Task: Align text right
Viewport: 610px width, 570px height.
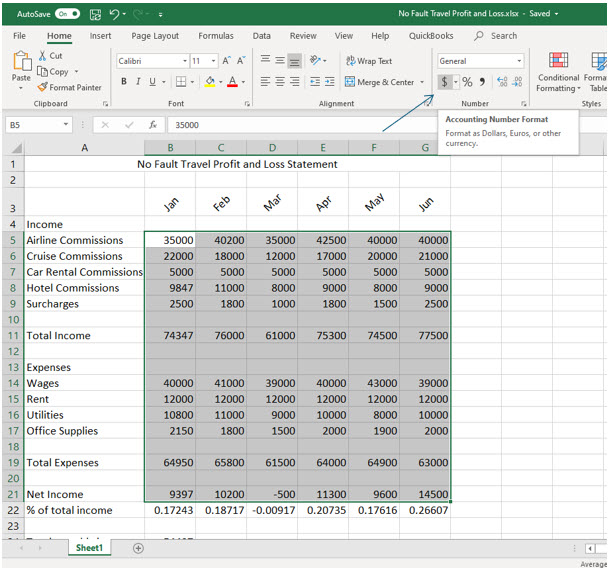Action: tap(294, 81)
